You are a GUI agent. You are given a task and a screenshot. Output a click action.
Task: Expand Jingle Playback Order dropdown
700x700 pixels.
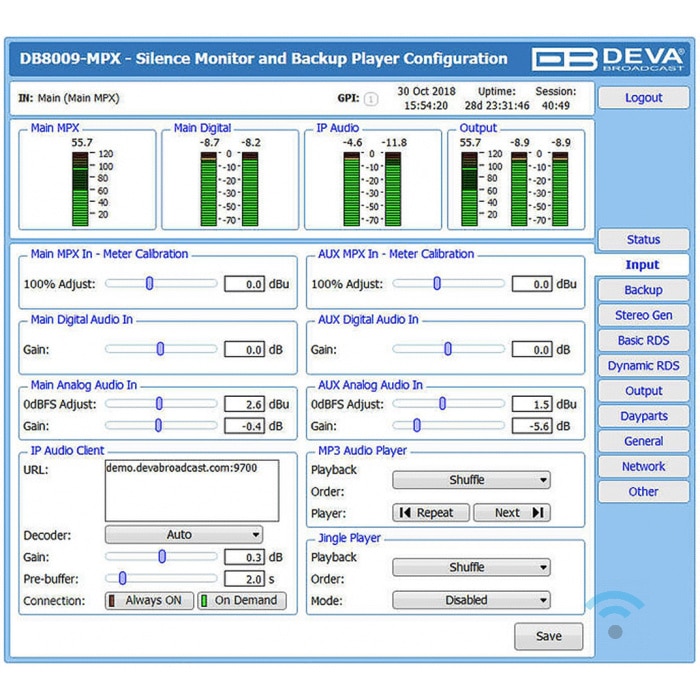pos(471,567)
